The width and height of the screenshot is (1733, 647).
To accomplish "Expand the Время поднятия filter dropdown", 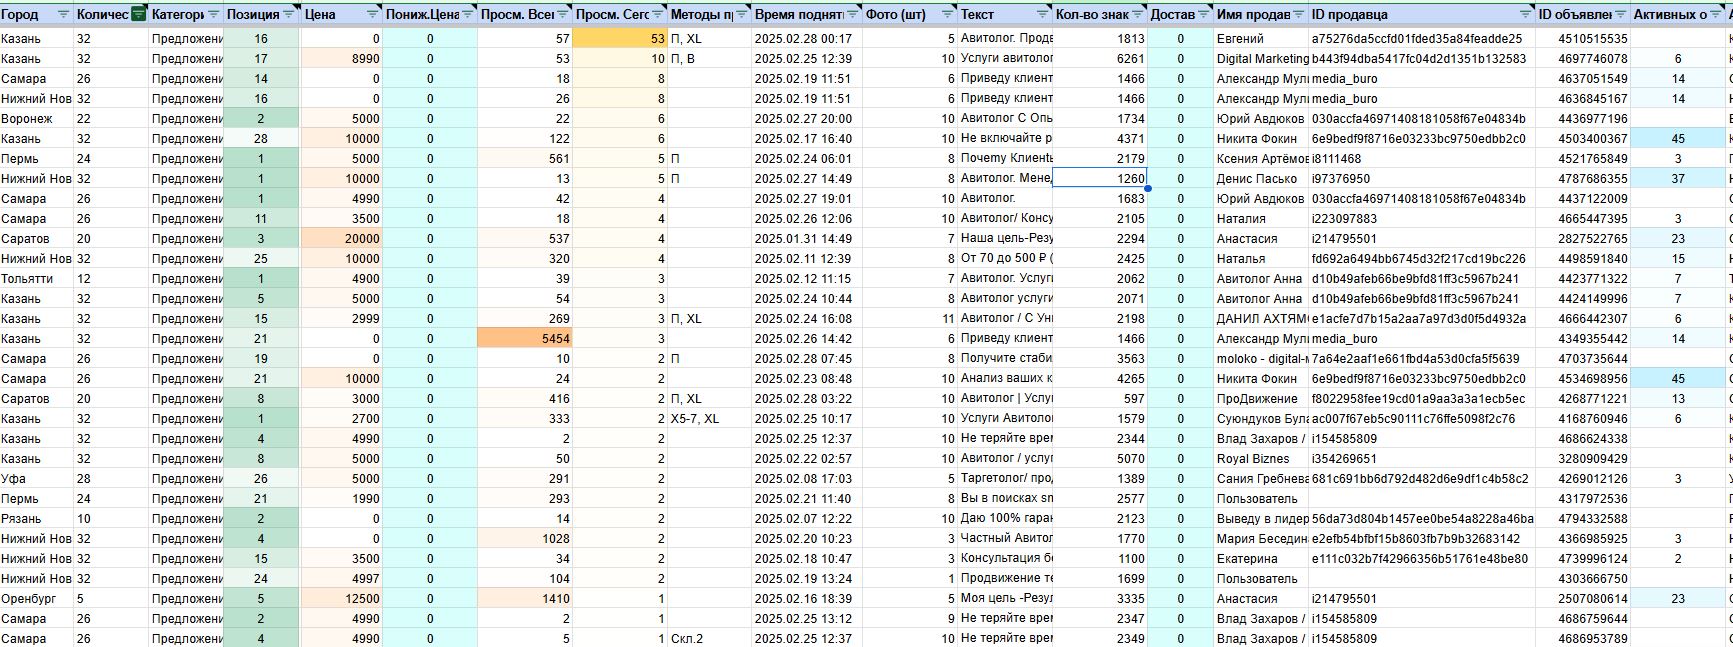I will 852,14.
